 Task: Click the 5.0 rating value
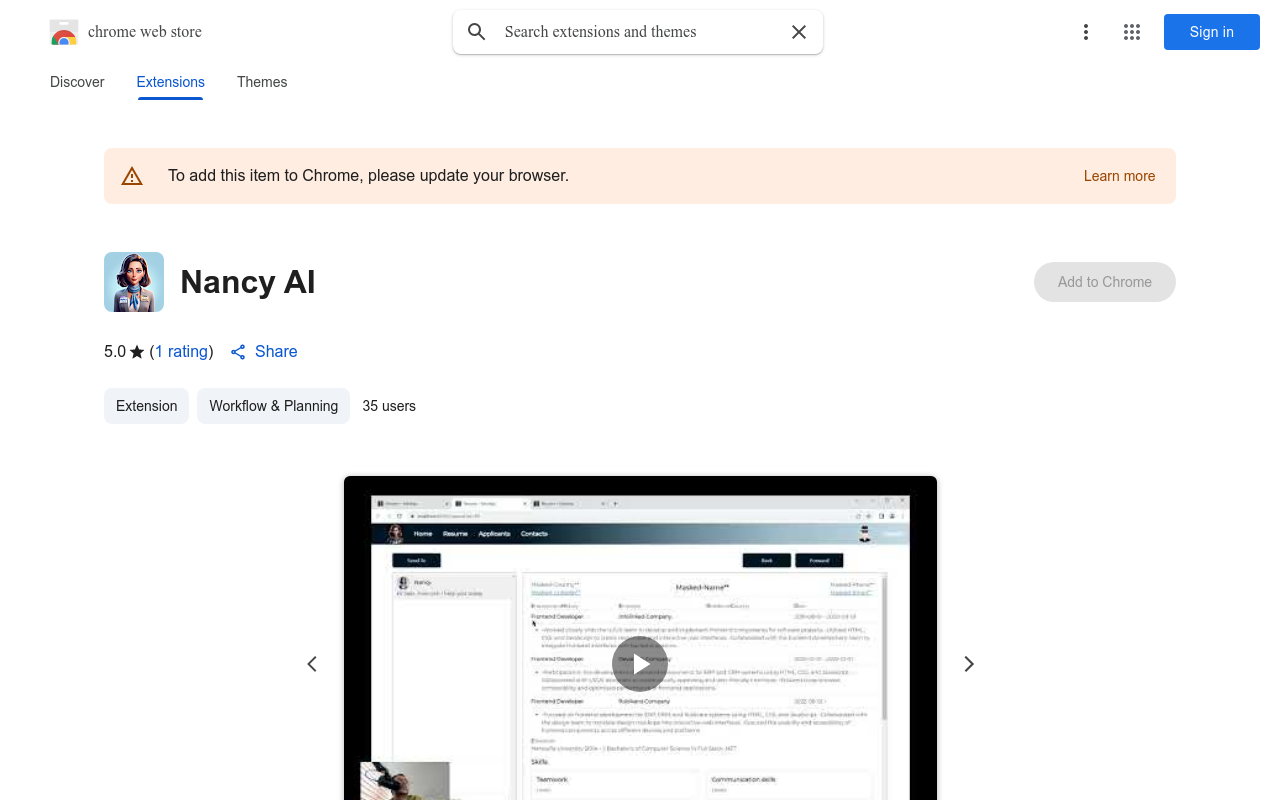(115, 352)
